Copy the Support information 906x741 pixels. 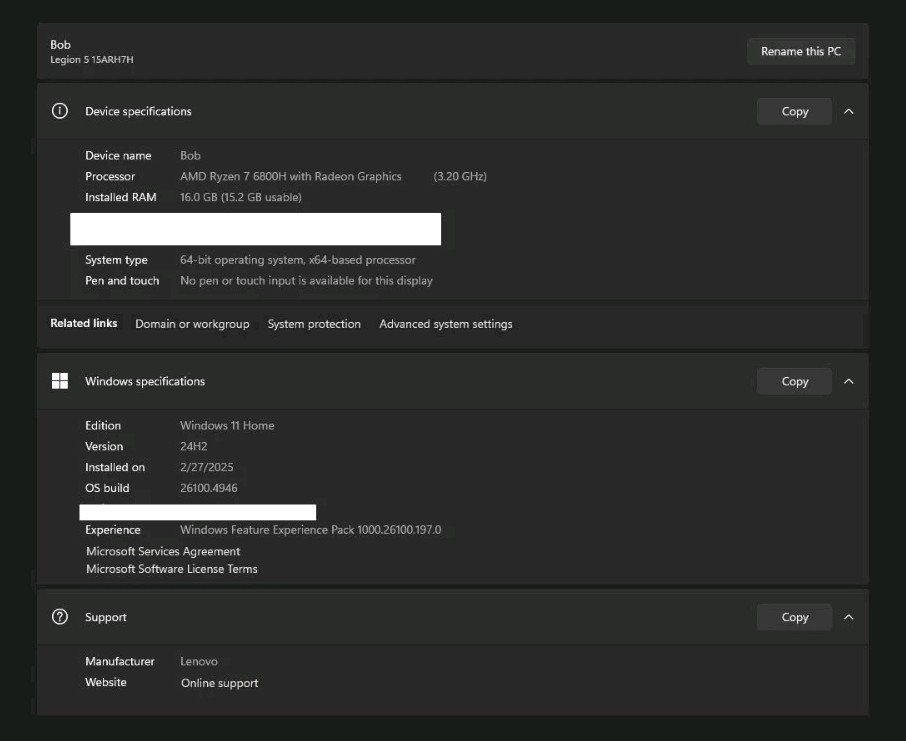[x=794, y=617]
